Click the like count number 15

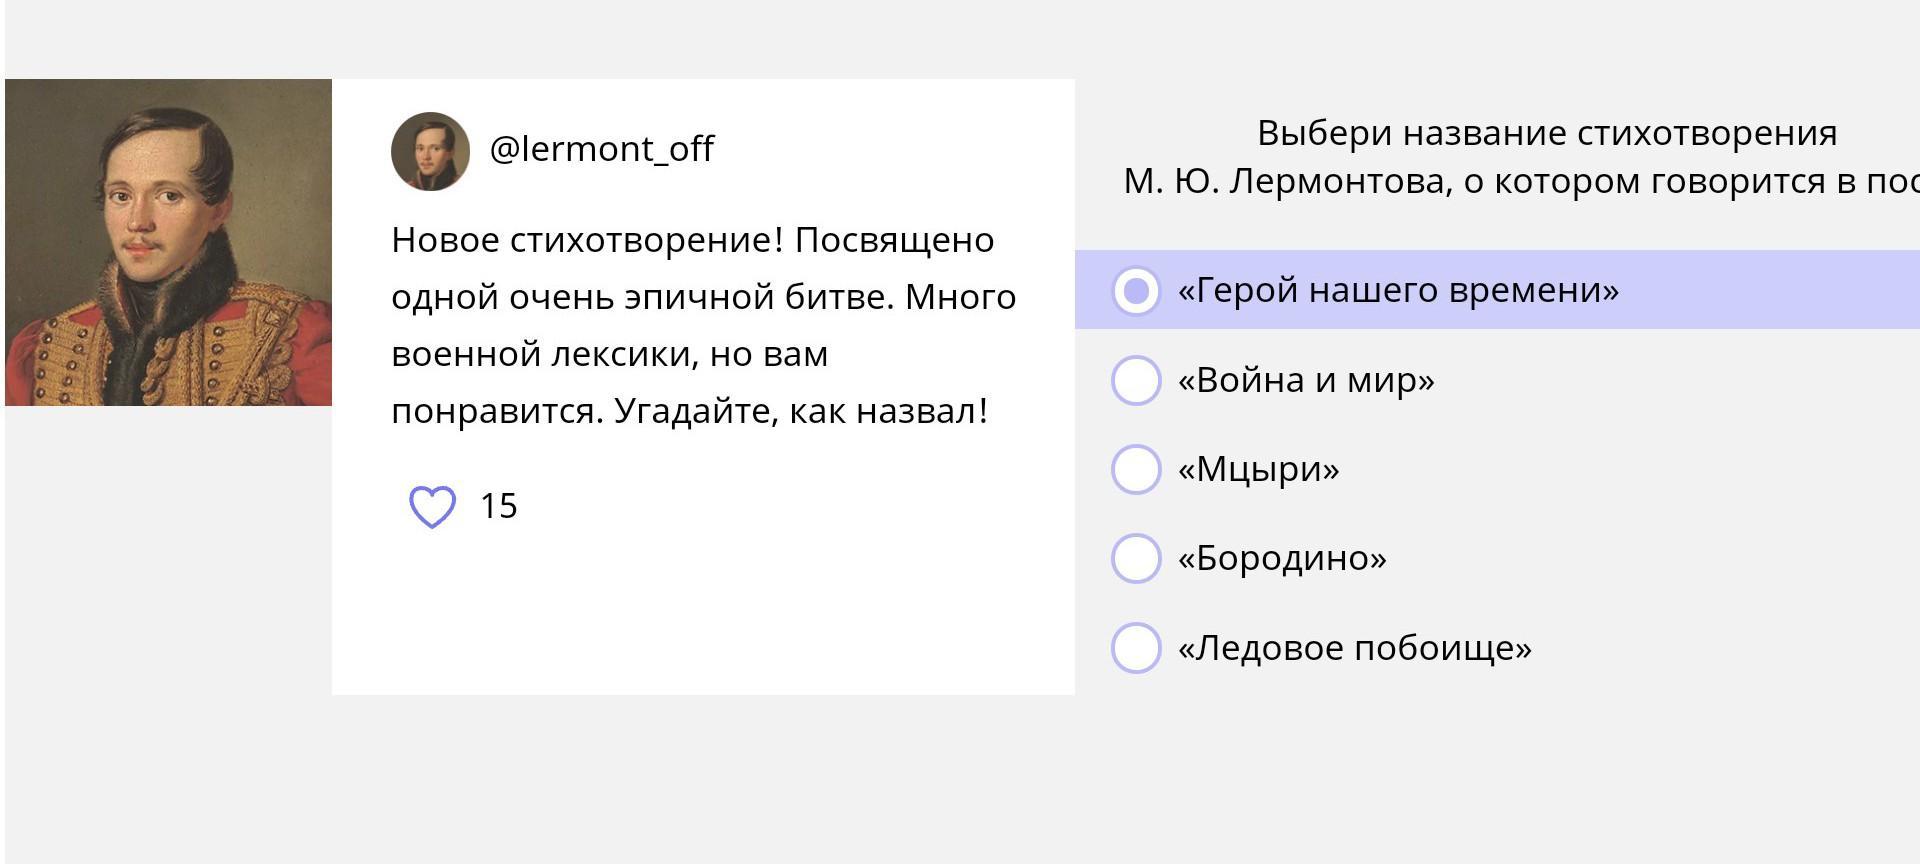(x=498, y=506)
